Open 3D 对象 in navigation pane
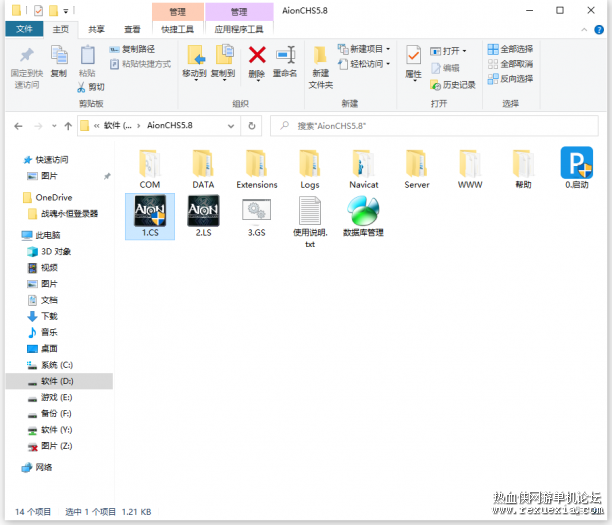The width and height of the screenshot is (612, 525). [x=49, y=251]
